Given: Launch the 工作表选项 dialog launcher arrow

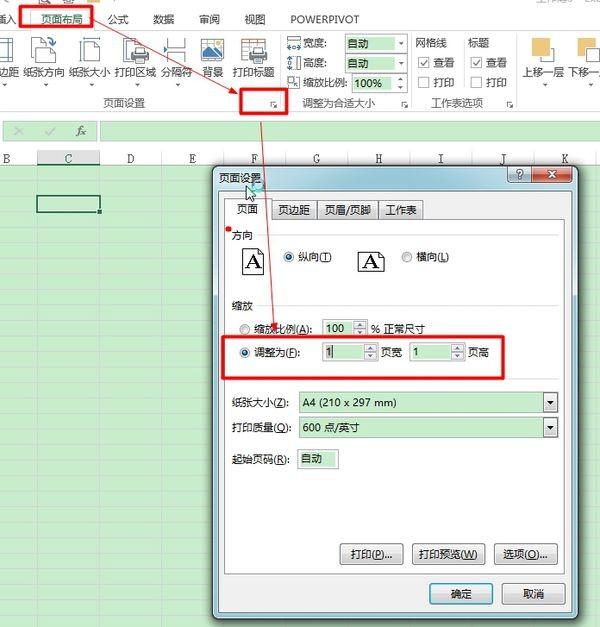Looking at the screenshot, I should click(510, 105).
